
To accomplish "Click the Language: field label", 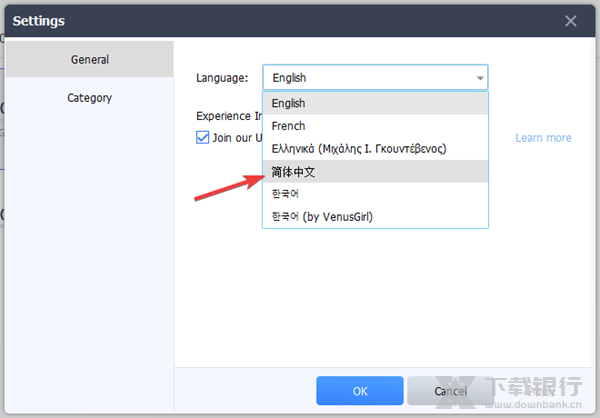I will click(222, 78).
